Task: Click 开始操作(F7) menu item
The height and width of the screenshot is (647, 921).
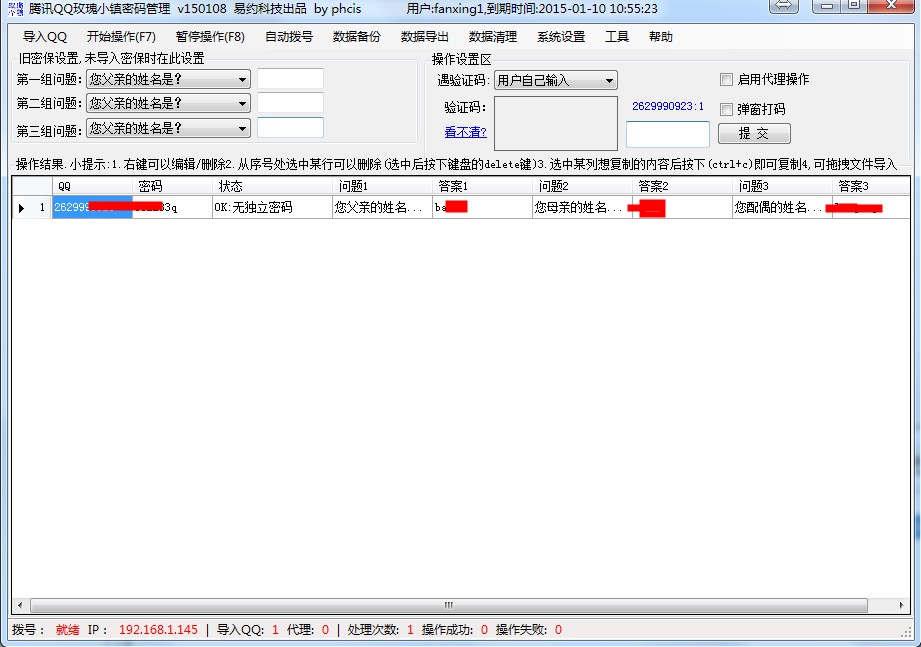Action: [x=121, y=37]
